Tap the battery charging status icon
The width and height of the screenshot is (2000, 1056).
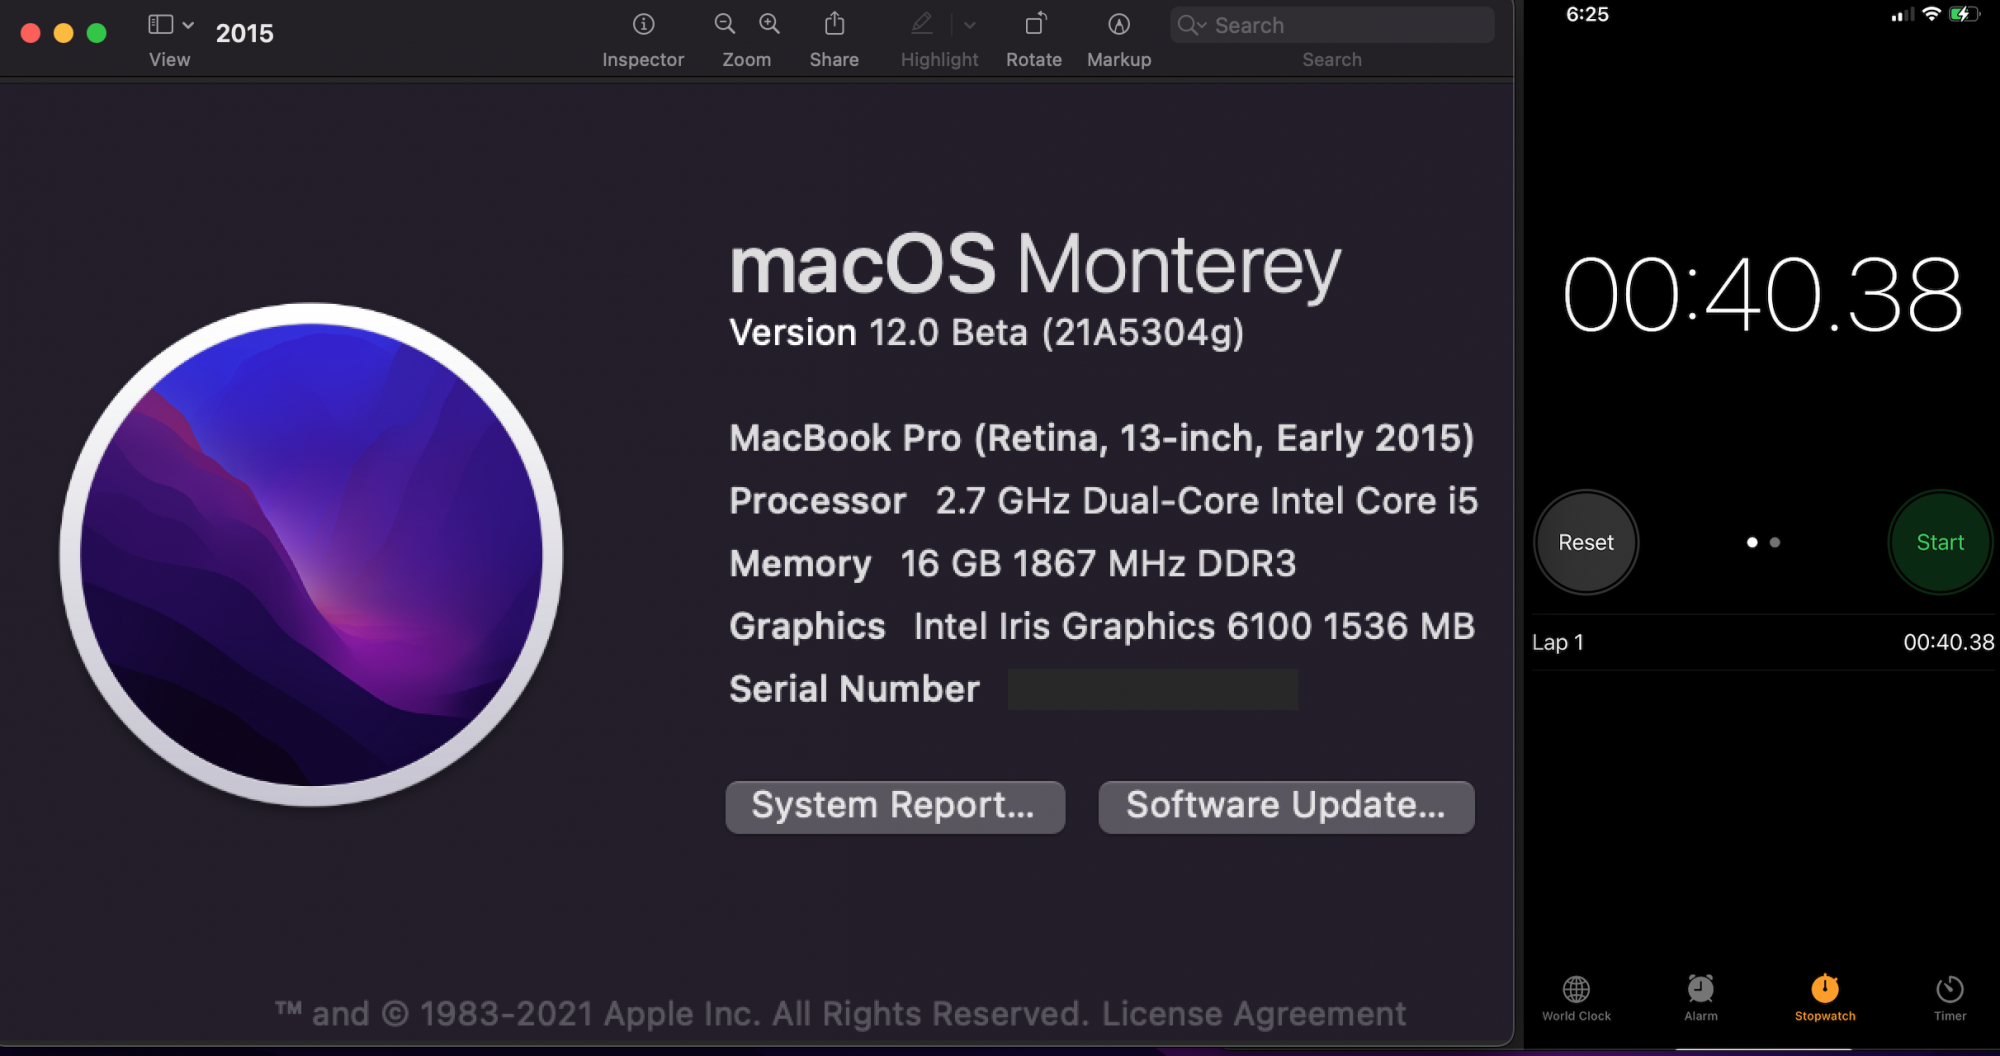pyautogui.click(x=1964, y=14)
